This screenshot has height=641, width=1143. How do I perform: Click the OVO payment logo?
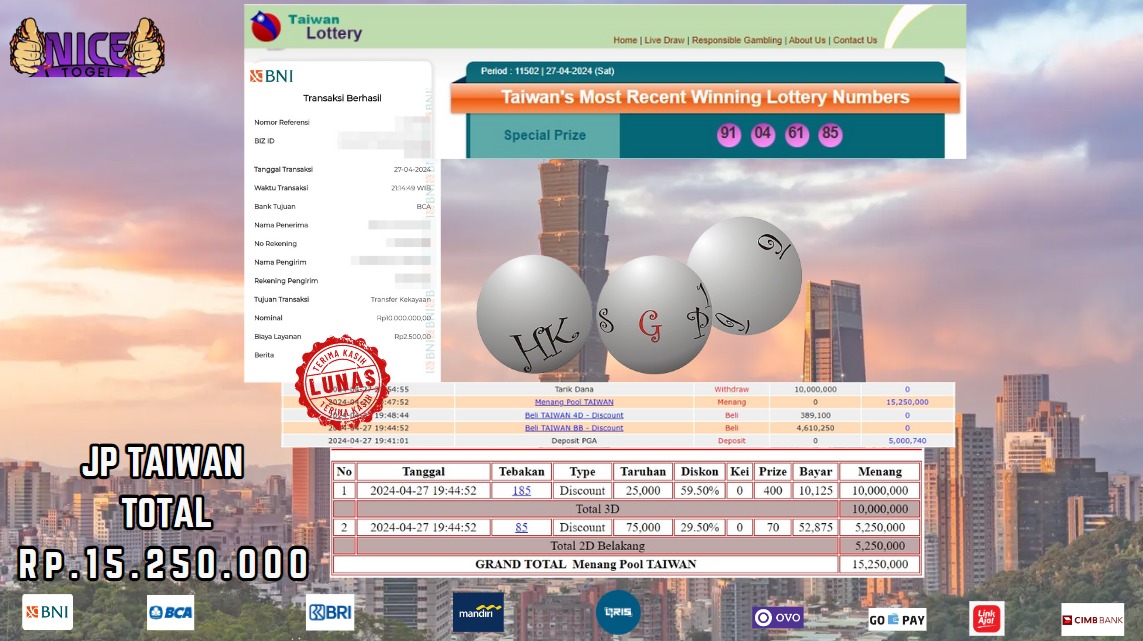[777, 617]
